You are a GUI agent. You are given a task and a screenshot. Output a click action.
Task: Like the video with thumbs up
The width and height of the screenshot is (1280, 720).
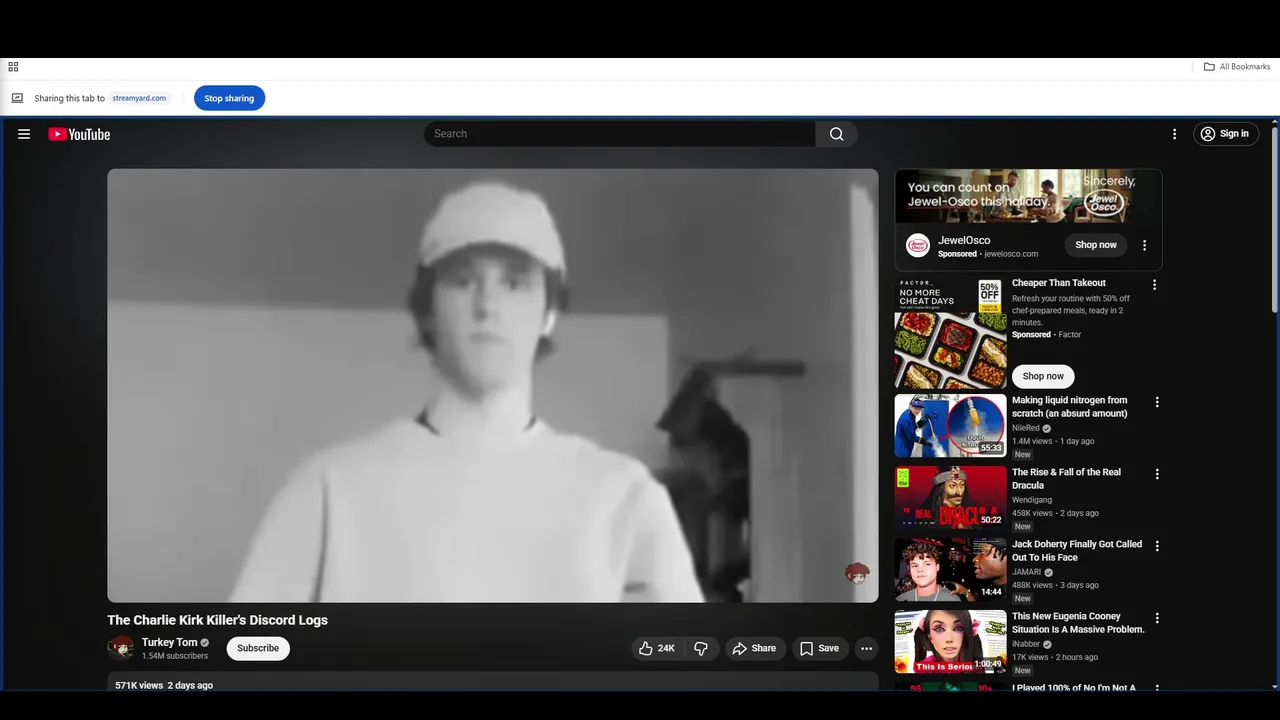656,648
